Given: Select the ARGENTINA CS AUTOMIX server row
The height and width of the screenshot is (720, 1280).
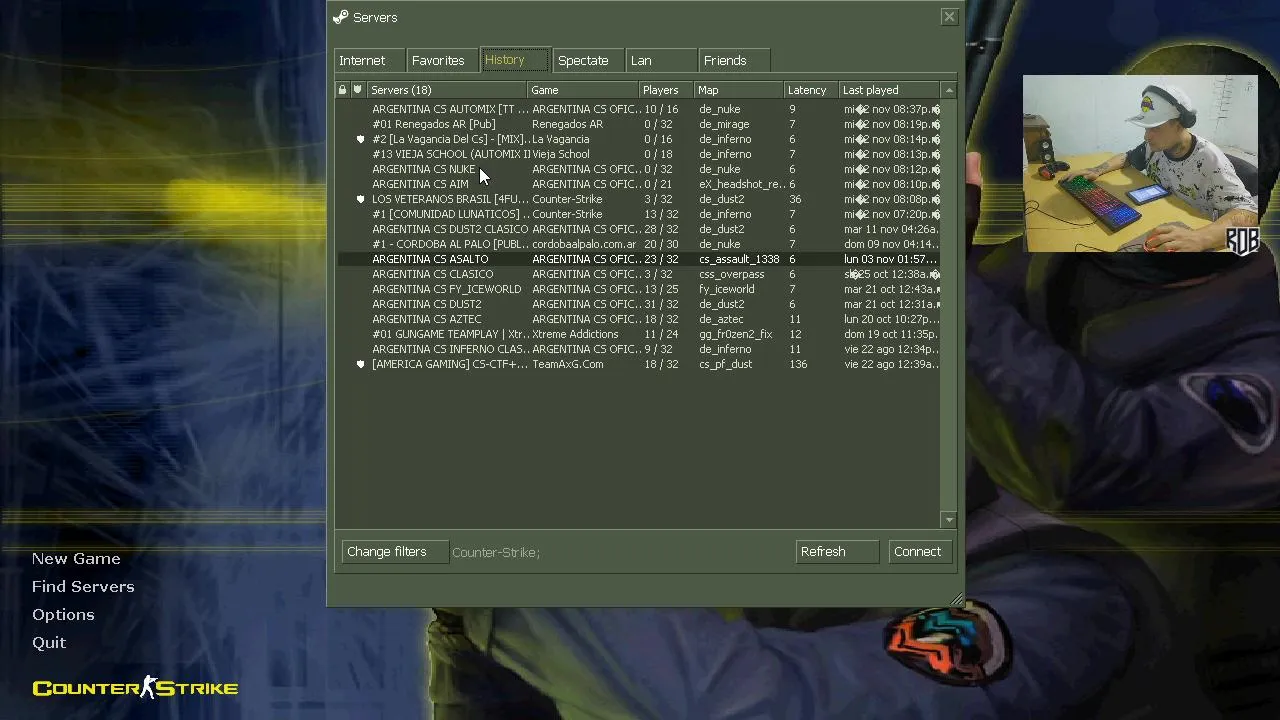Looking at the screenshot, I should [x=639, y=109].
